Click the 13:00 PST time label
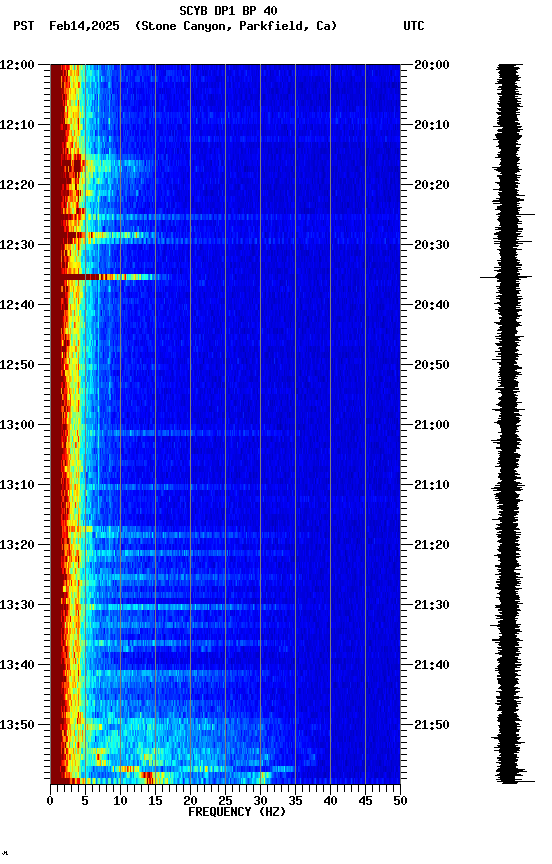The image size is (552, 864). (x=17, y=425)
